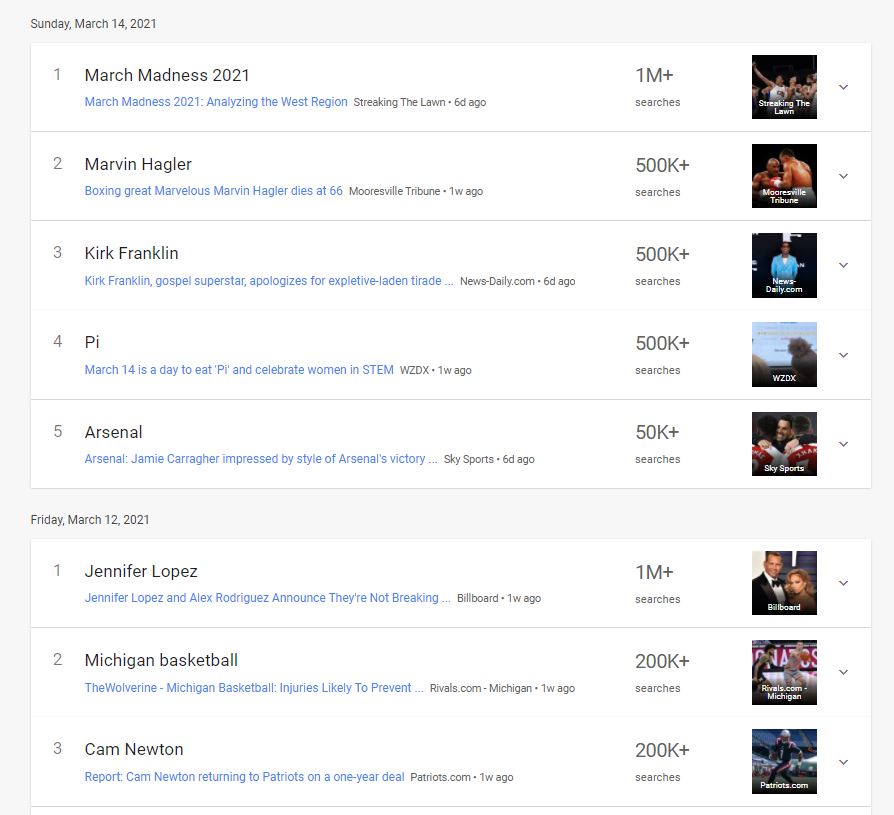Select the 'Arsenal' trend title

pyautogui.click(x=113, y=432)
